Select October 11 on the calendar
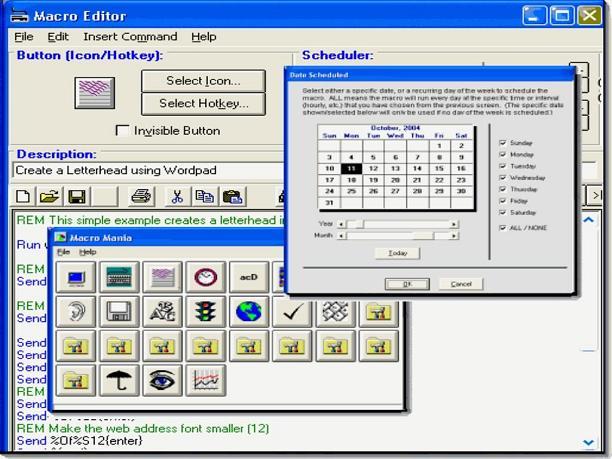This screenshot has width=612, height=459. (351, 169)
